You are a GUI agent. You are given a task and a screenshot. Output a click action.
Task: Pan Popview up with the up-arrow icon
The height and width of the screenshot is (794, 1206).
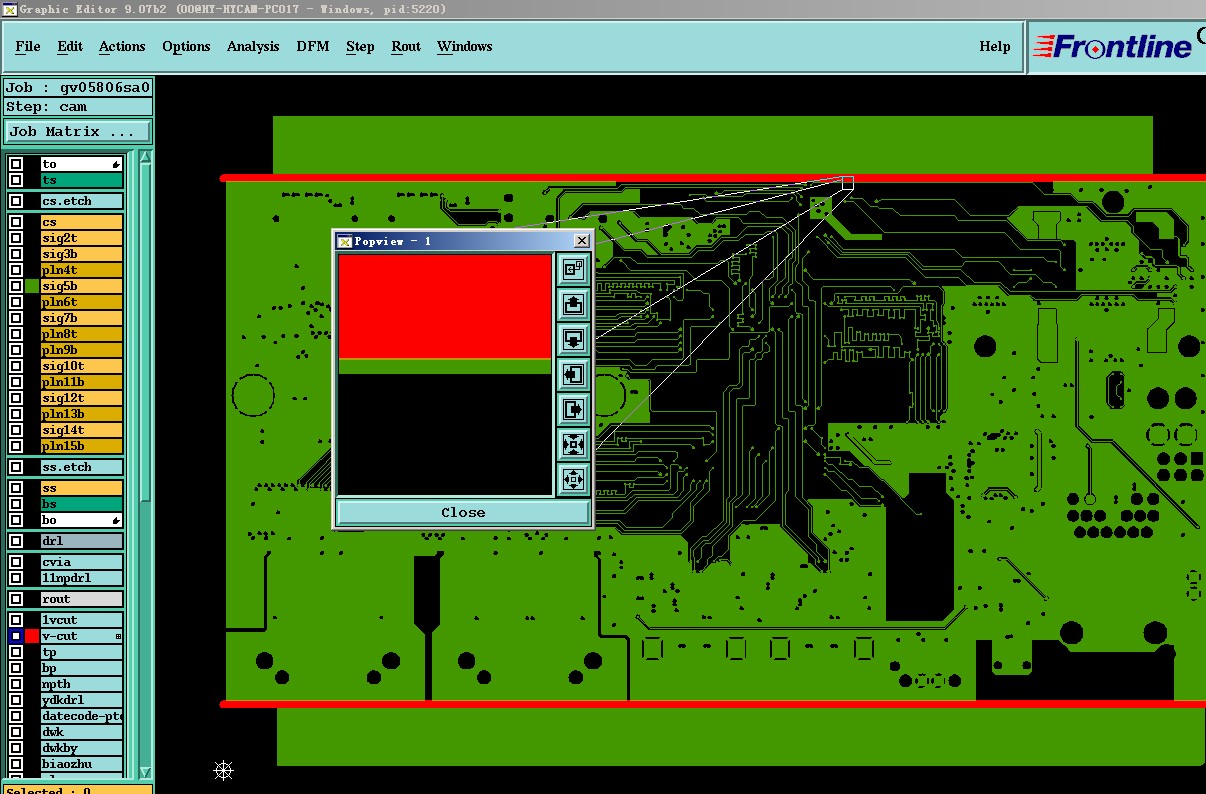pos(573,304)
